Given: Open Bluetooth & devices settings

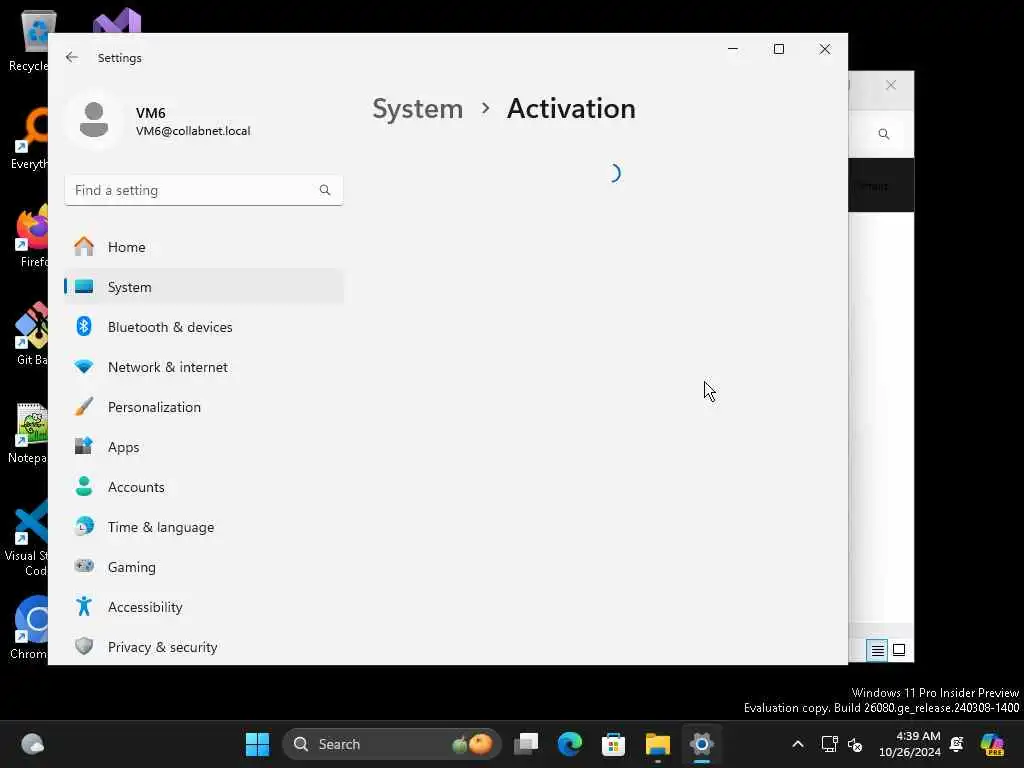Looking at the screenshot, I should click(x=204, y=327).
